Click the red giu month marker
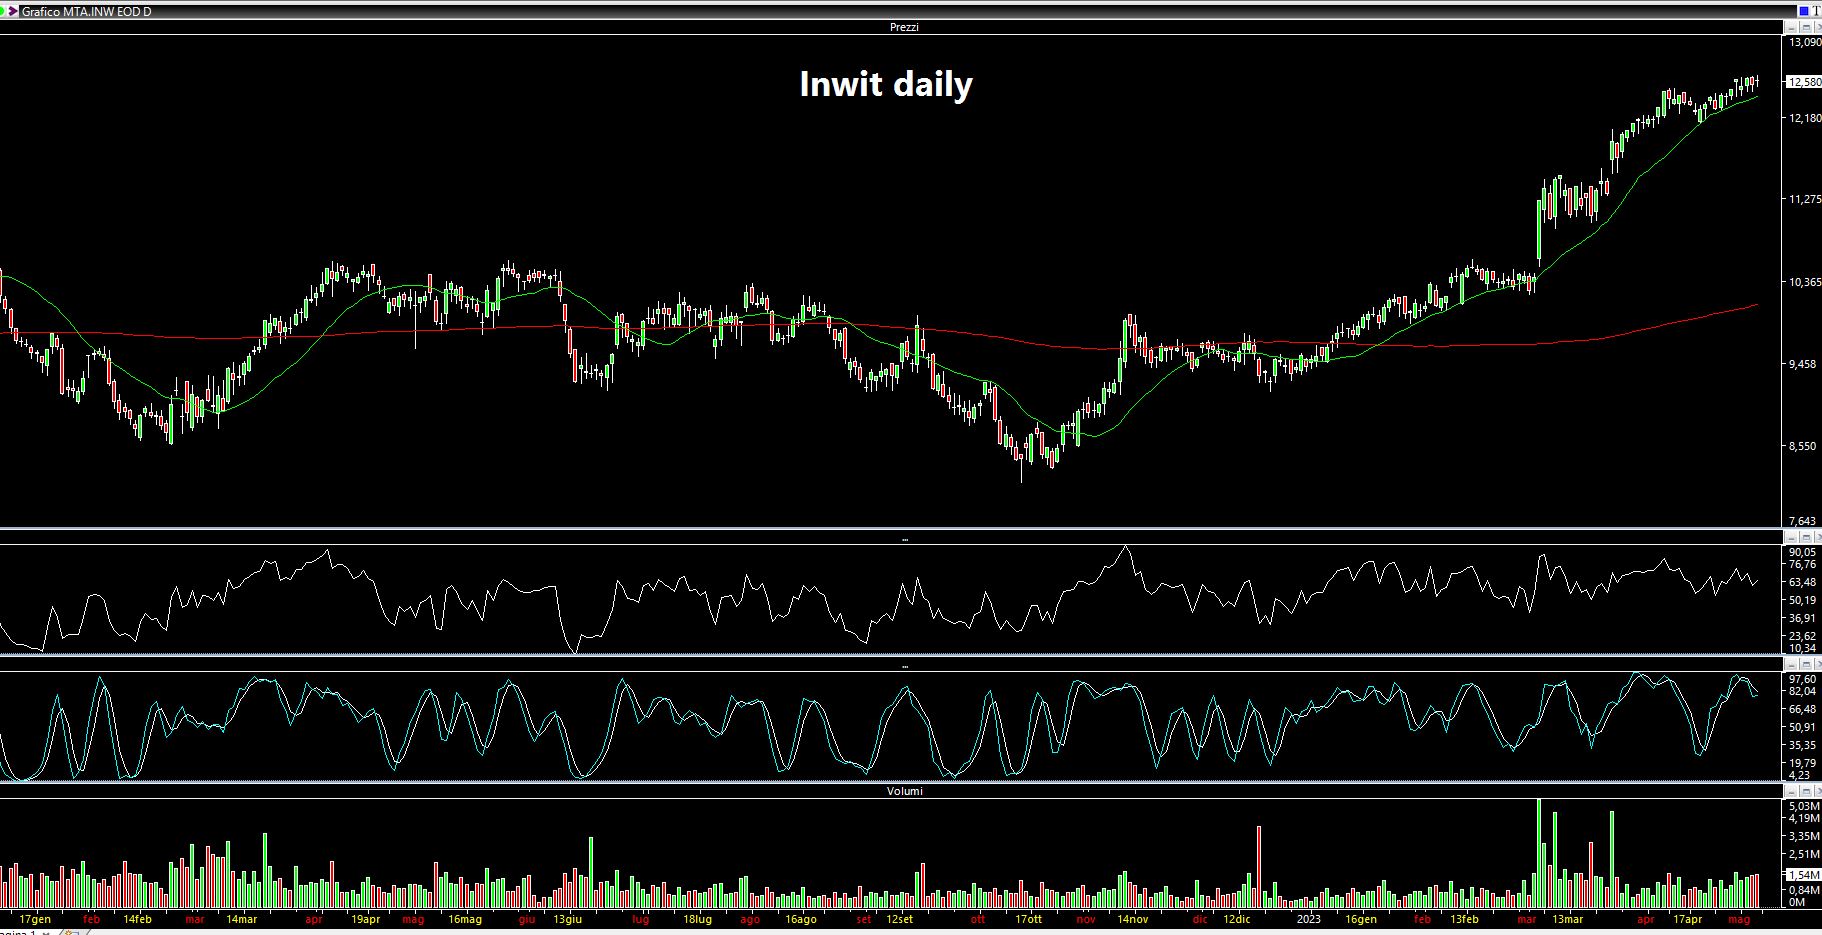 (x=527, y=919)
